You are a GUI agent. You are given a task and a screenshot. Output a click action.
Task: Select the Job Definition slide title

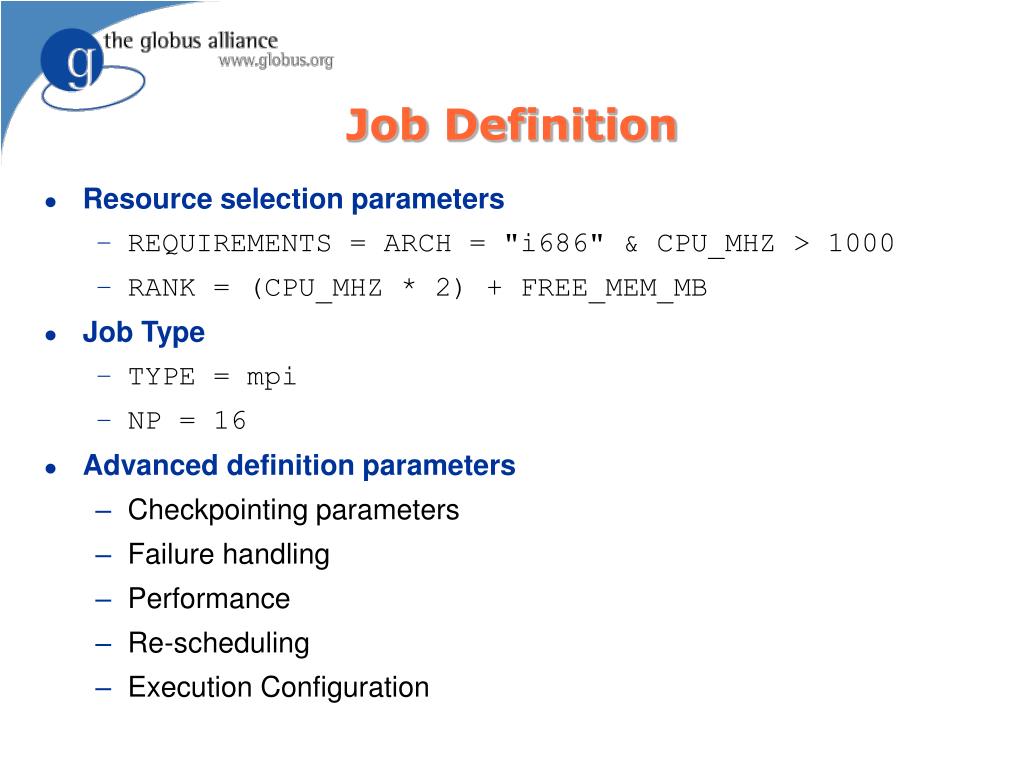pos(511,126)
